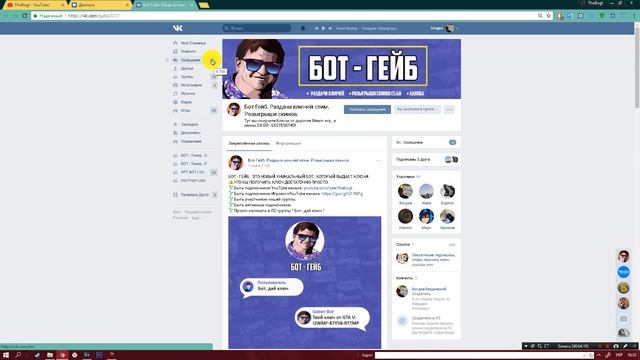Select the Закреплённая запись tab
This screenshot has height=360, width=640.
coord(249,144)
